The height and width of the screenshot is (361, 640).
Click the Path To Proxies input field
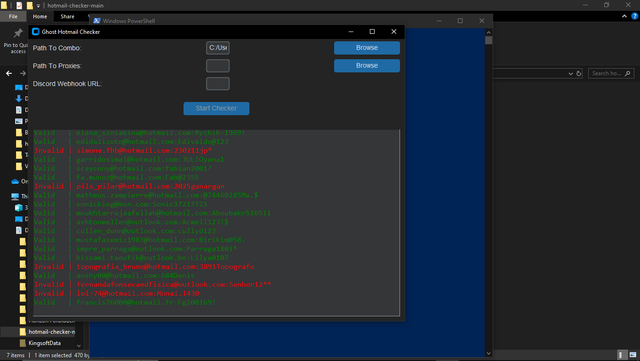point(218,66)
